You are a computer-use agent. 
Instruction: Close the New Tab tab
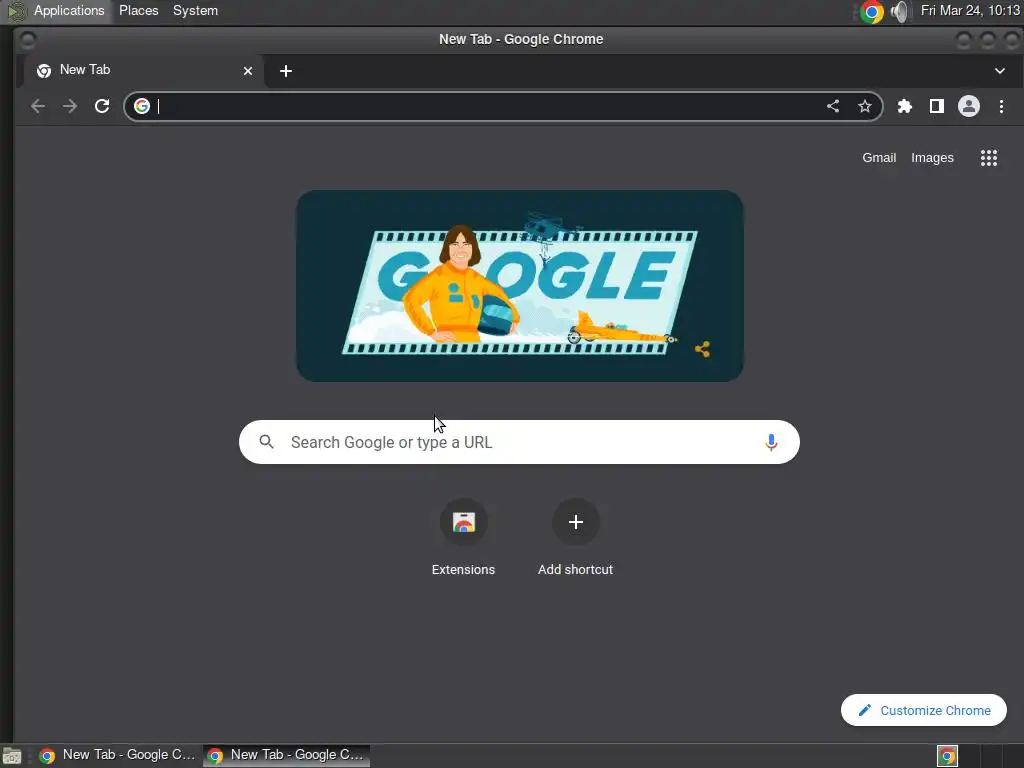(x=248, y=71)
